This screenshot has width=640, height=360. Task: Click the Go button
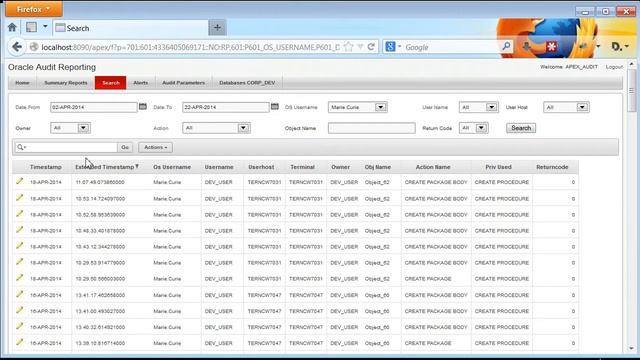(125, 147)
